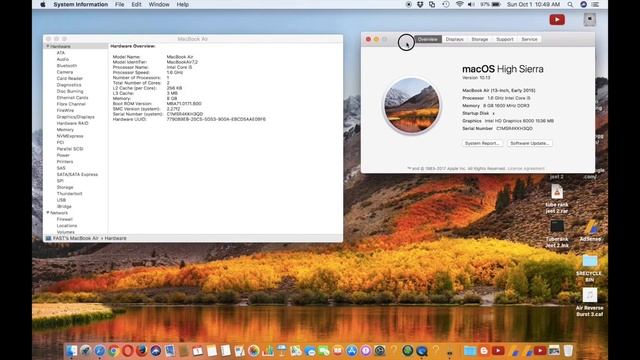Screen dimensions: 640x360
Task: Select Camera in the sidebar
Action: (65, 72)
